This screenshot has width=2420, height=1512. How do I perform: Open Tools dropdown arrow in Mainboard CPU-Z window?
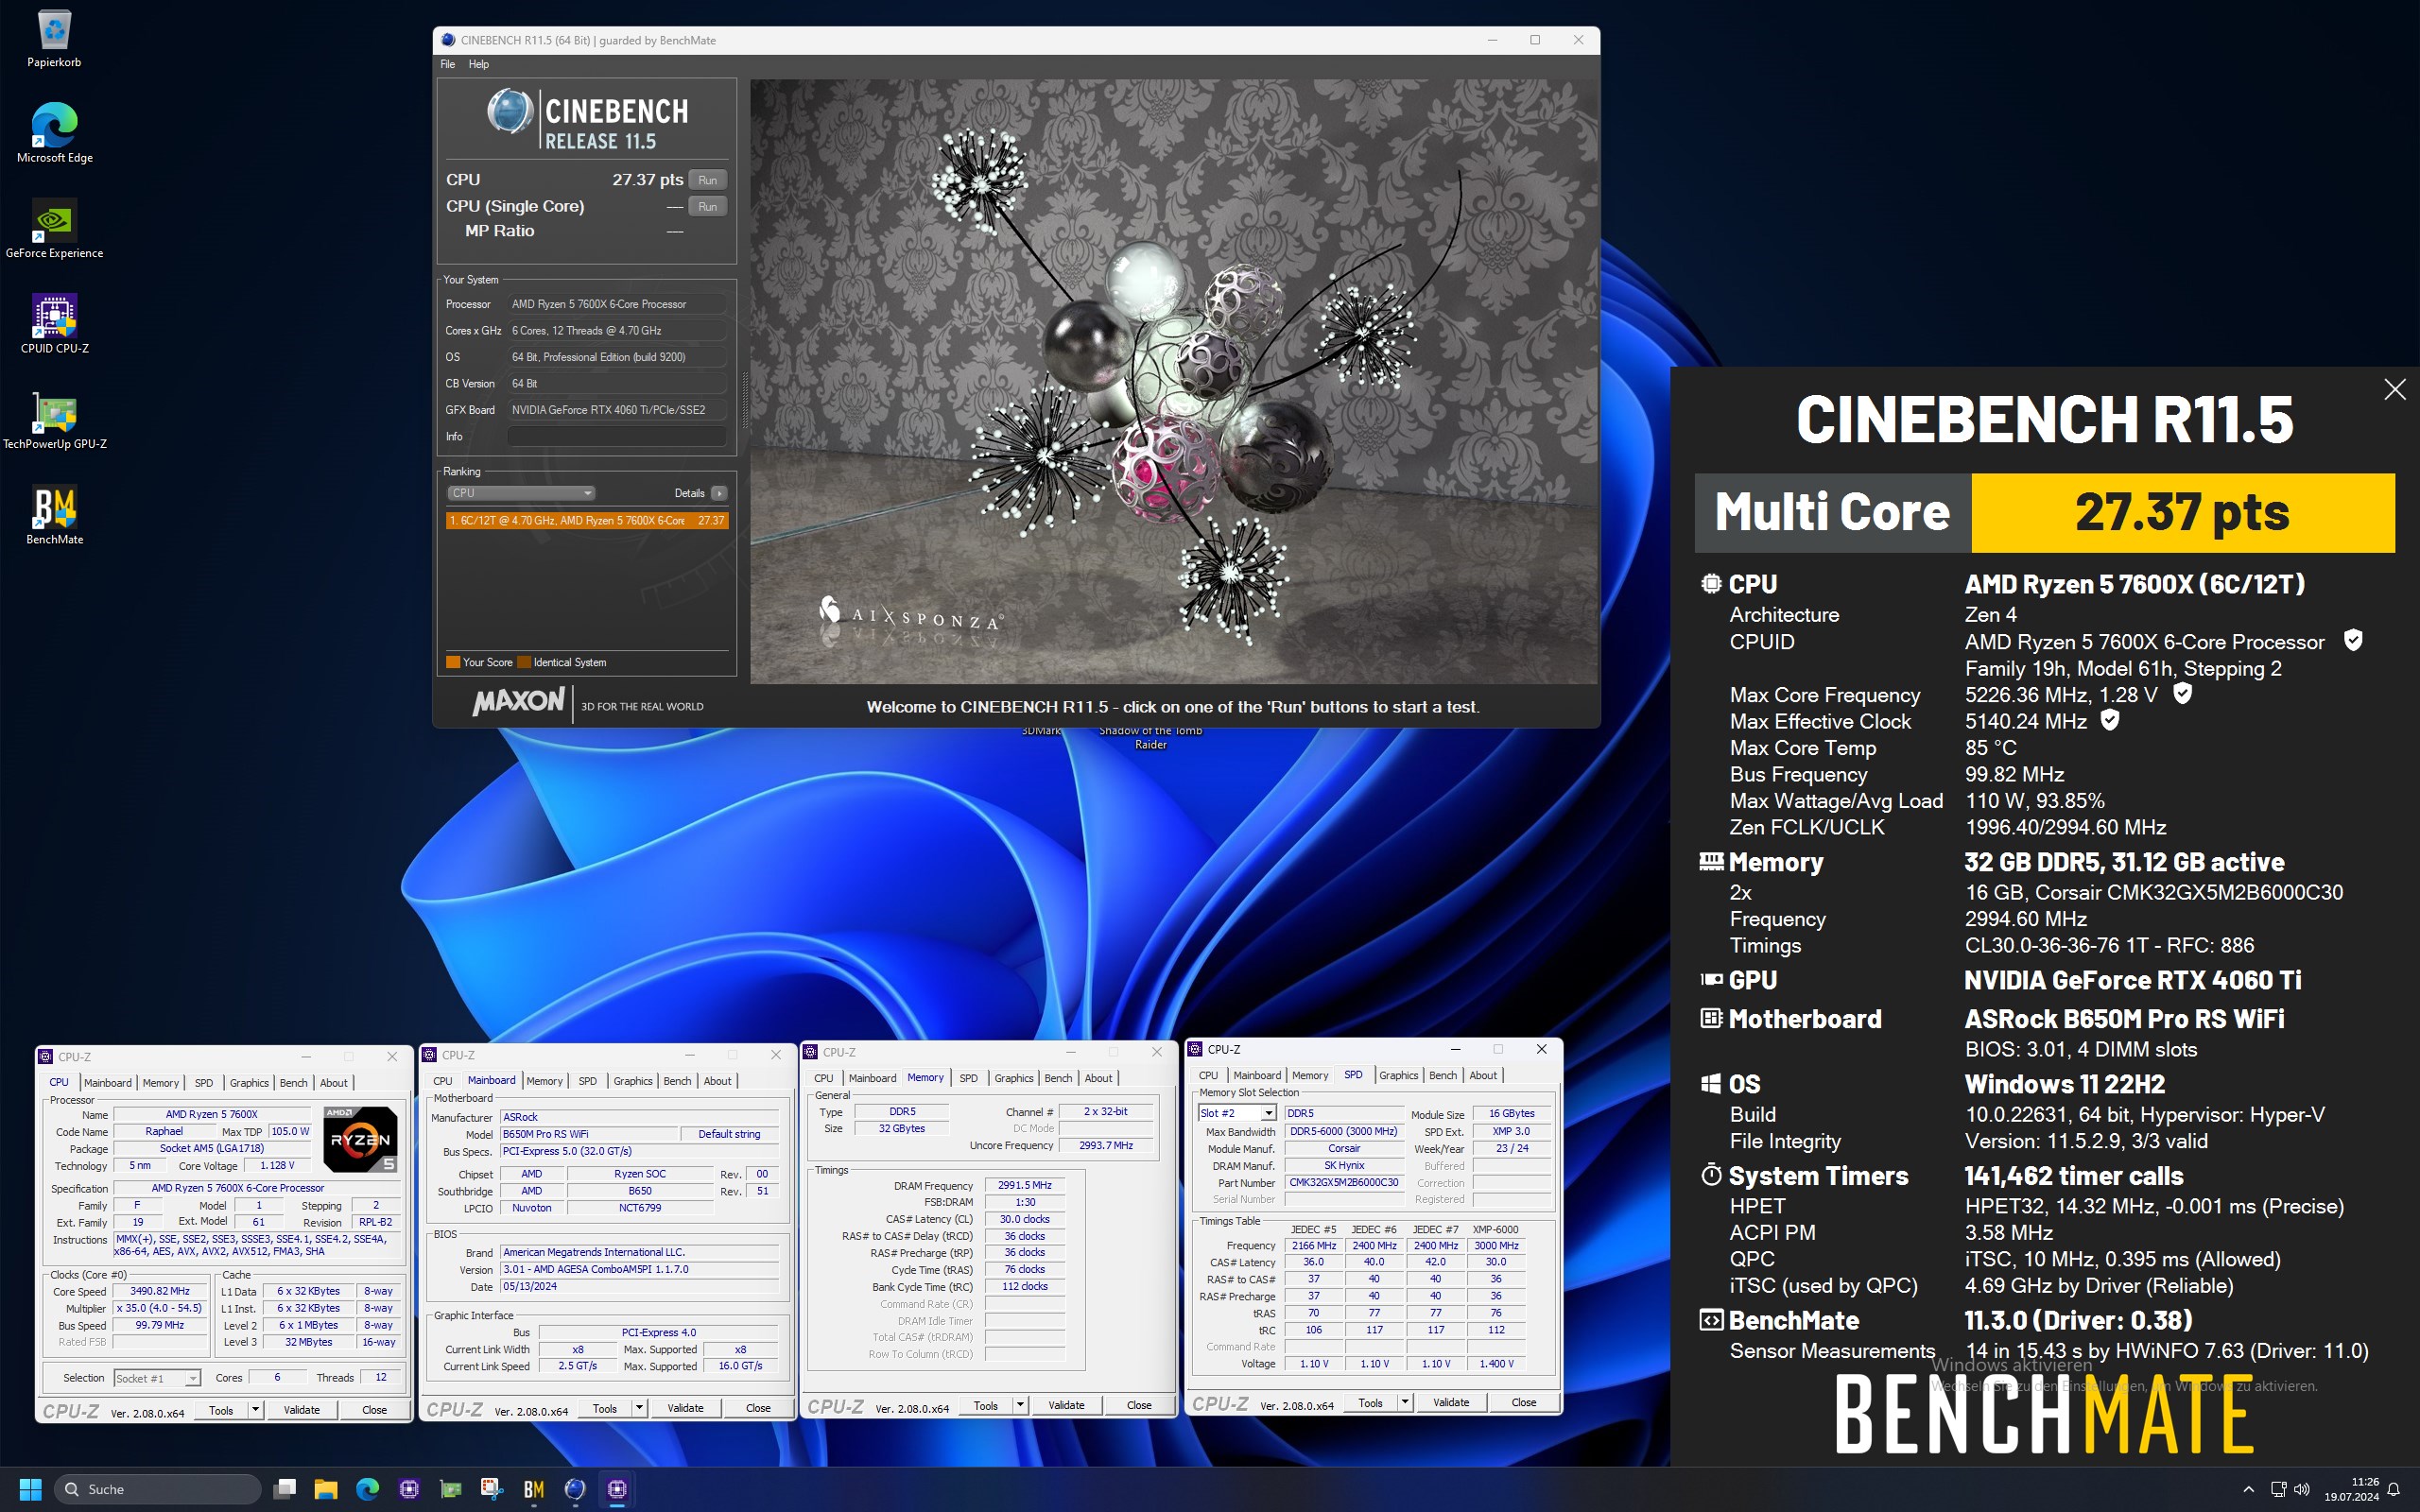click(639, 1408)
